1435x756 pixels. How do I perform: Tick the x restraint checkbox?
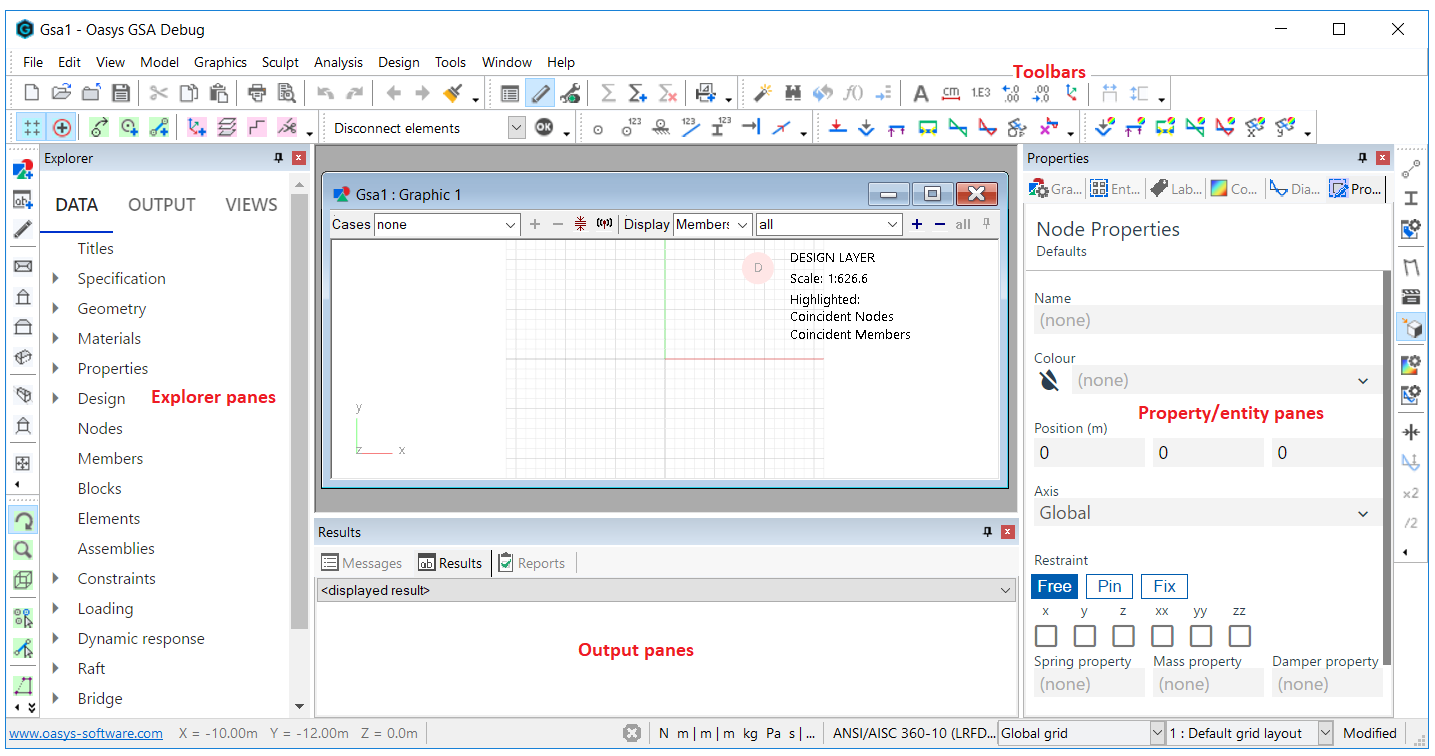[x=1046, y=636]
